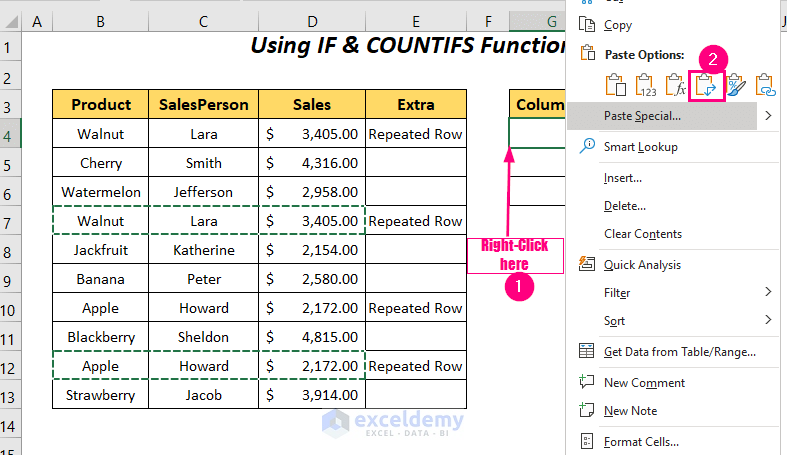Expand the Paste Special submenu arrow
This screenshot has height=455, width=787.
pos(768,116)
